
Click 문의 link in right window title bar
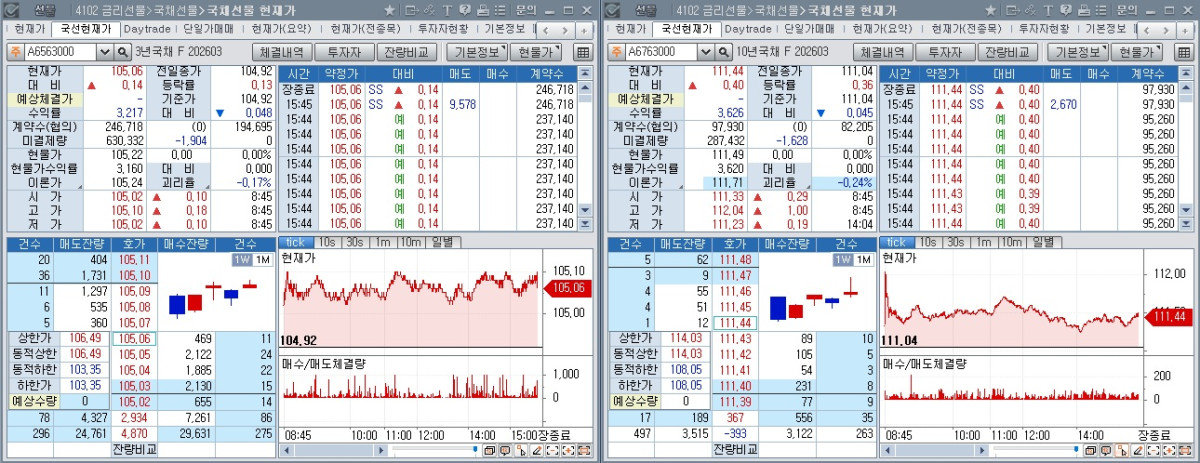coord(1126,10)
